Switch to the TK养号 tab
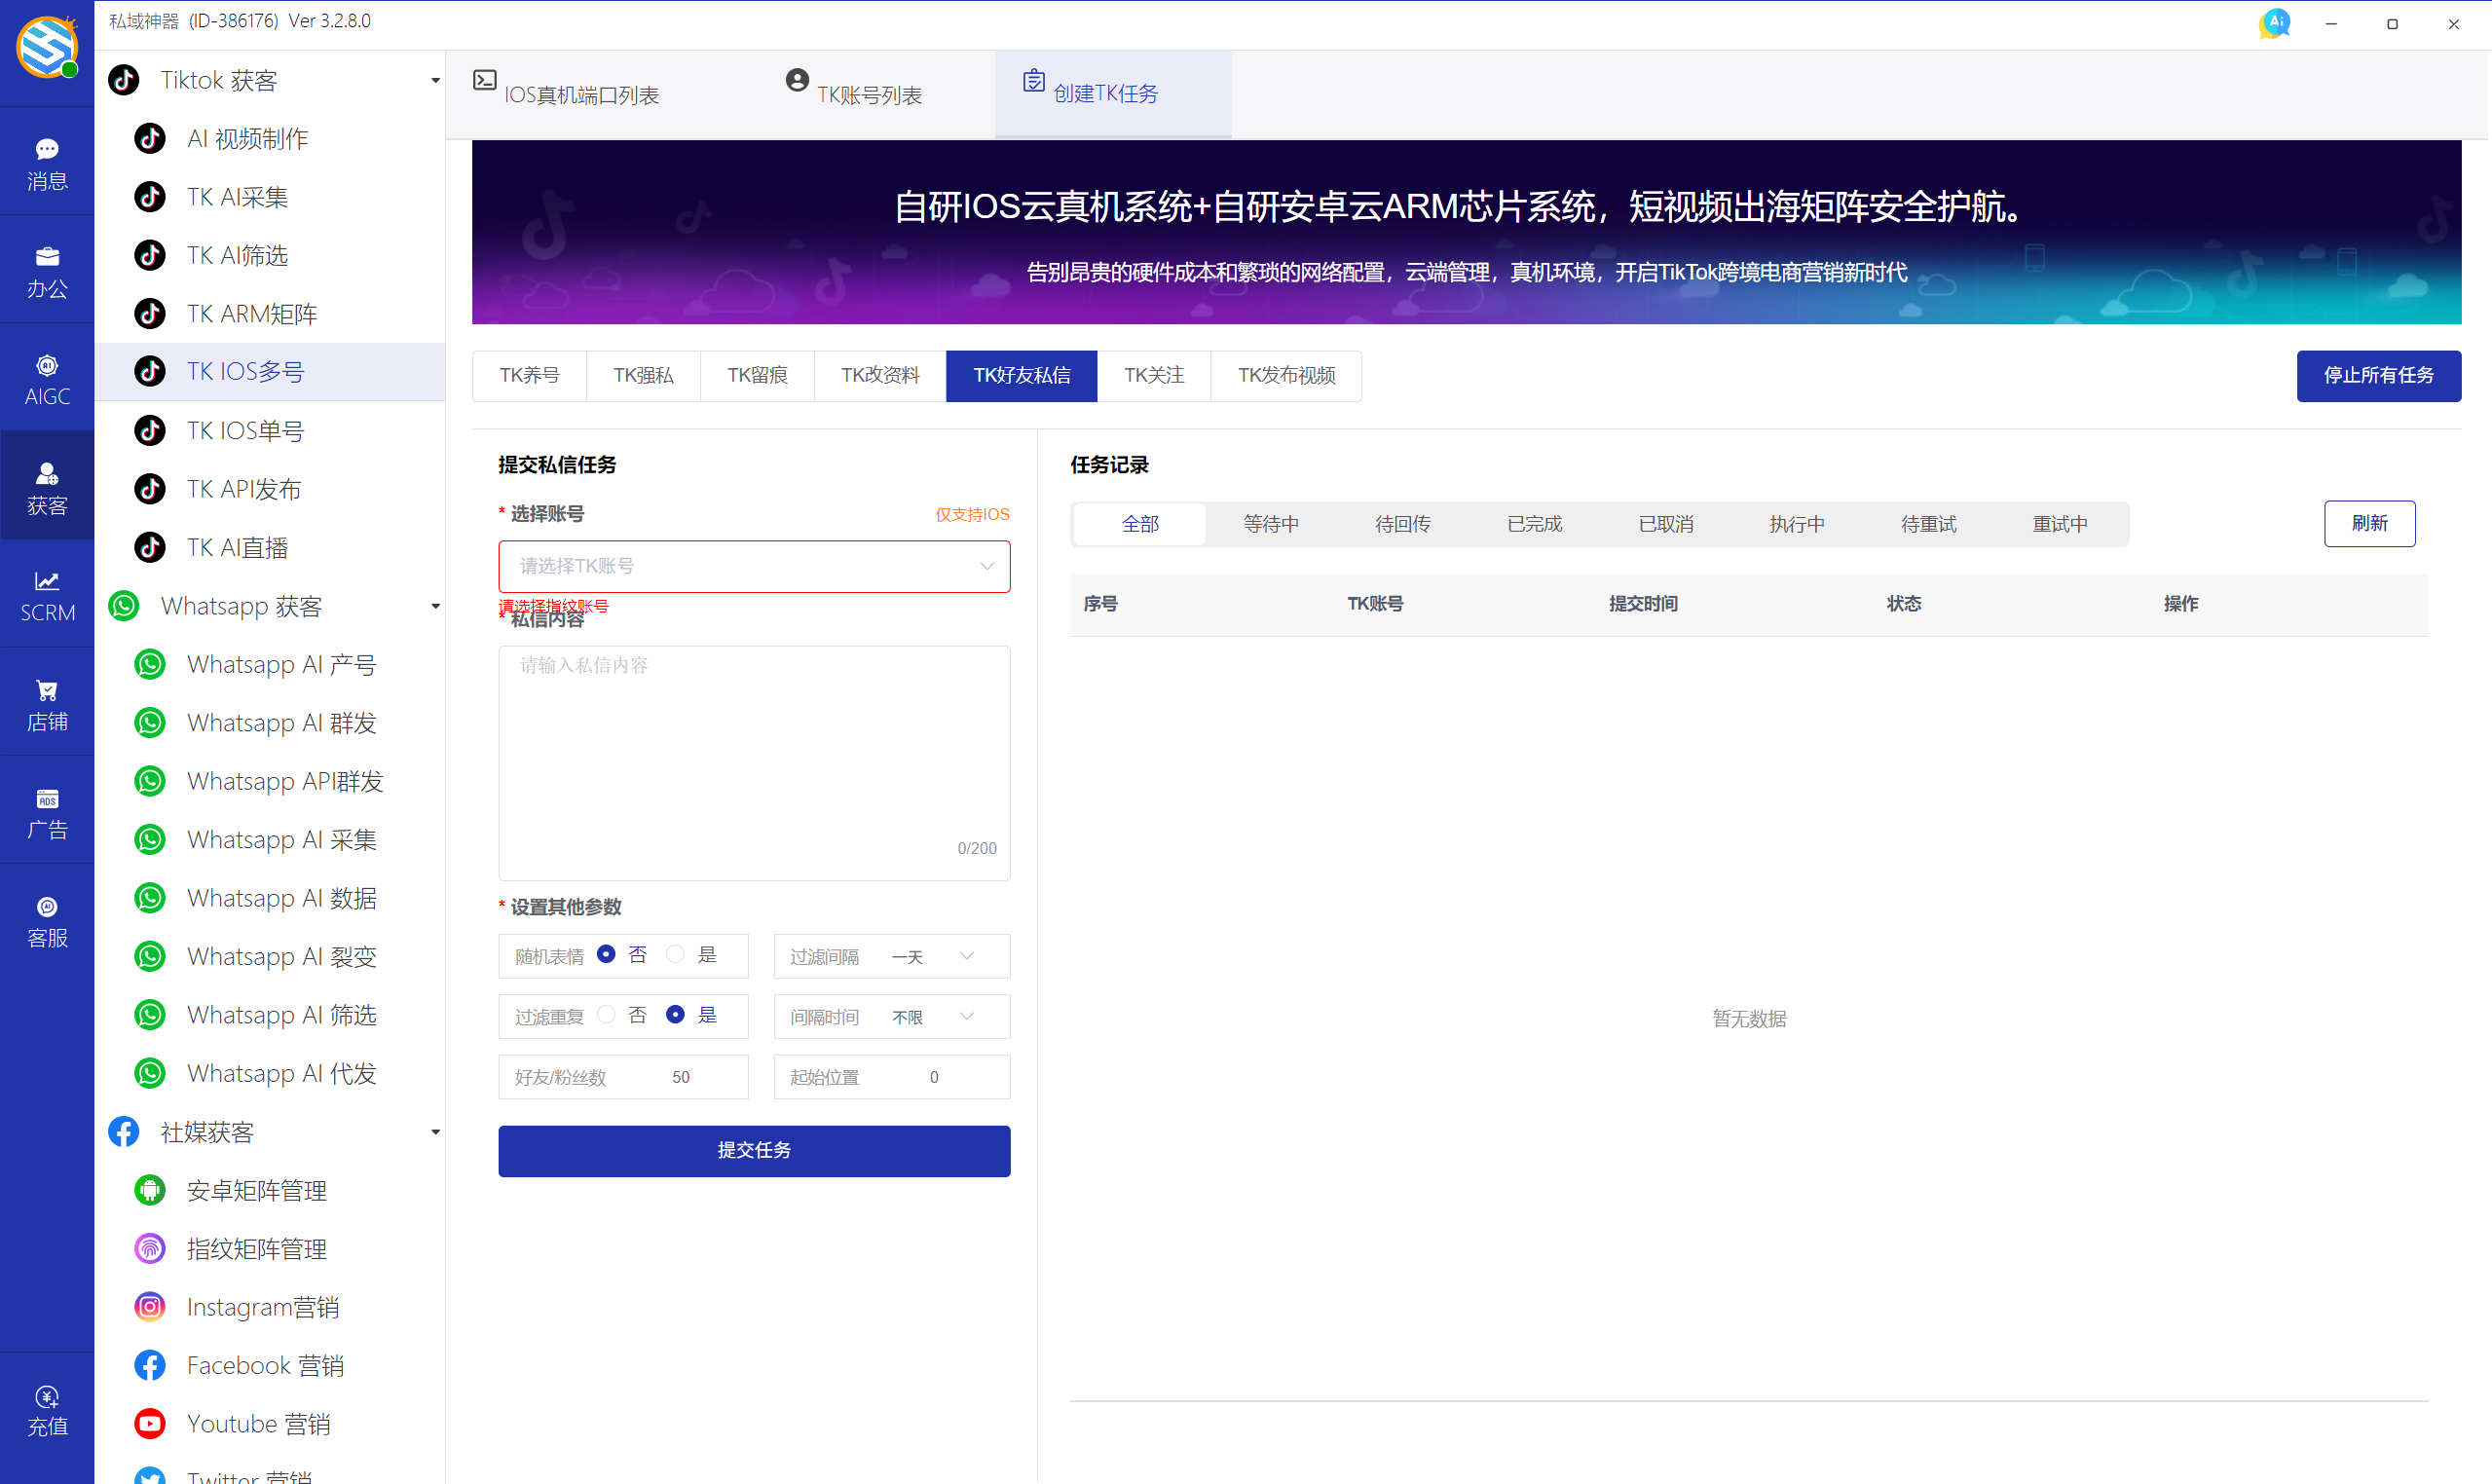The width and height of the screenshot is (2492, 1484). [x=529, y=375]
